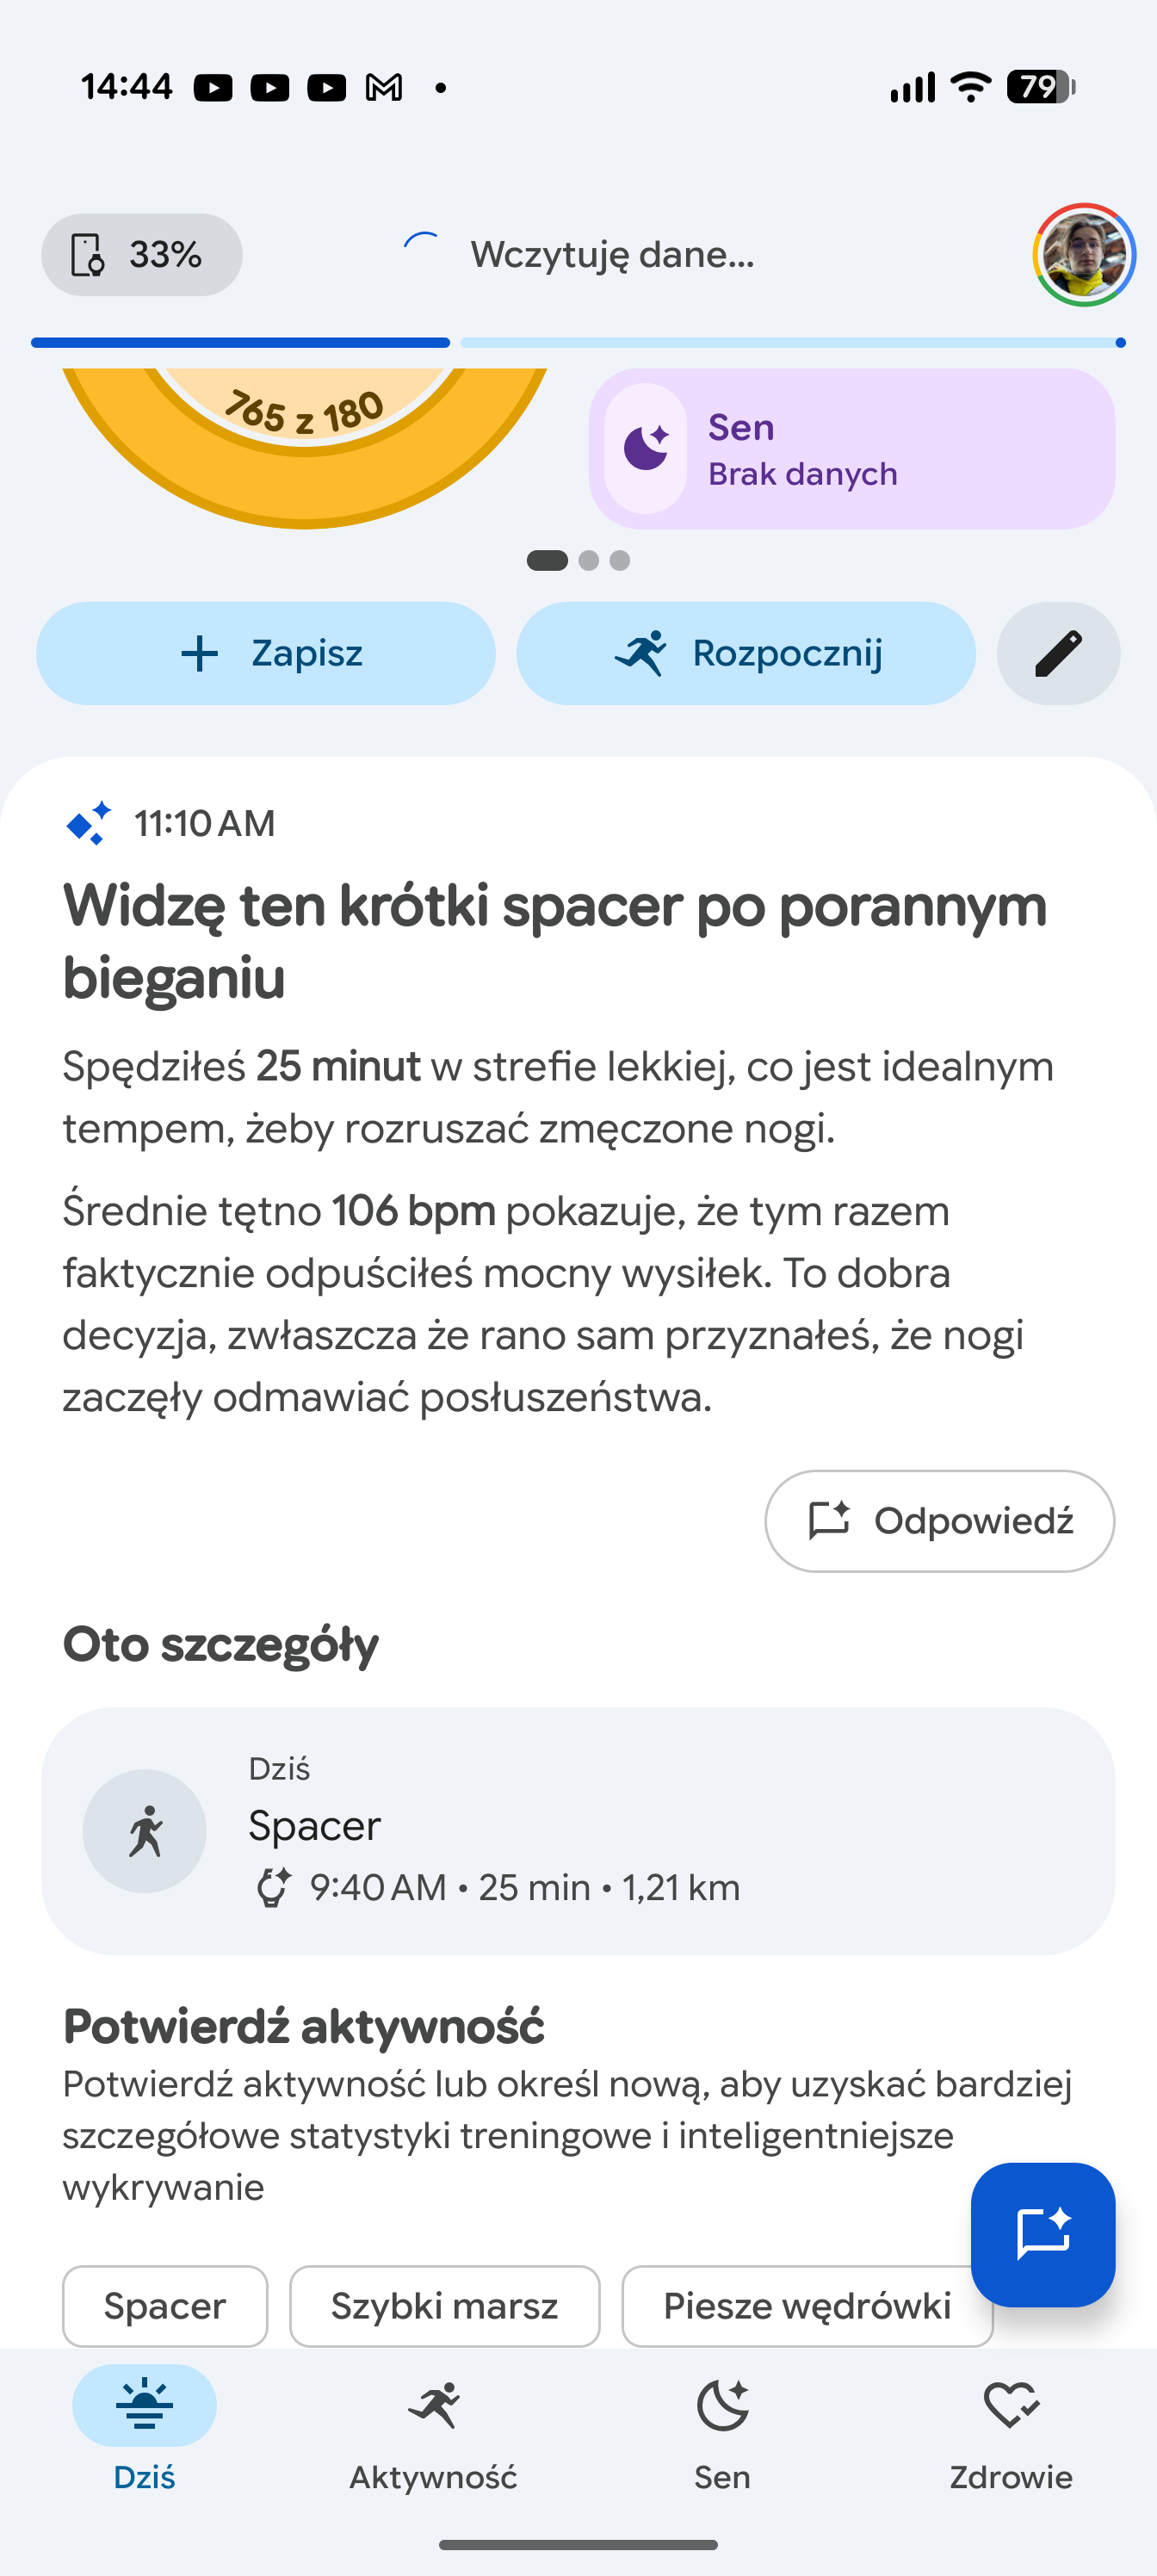
Task: Select the Spacer activity chip
Action: click(165, 2305)
